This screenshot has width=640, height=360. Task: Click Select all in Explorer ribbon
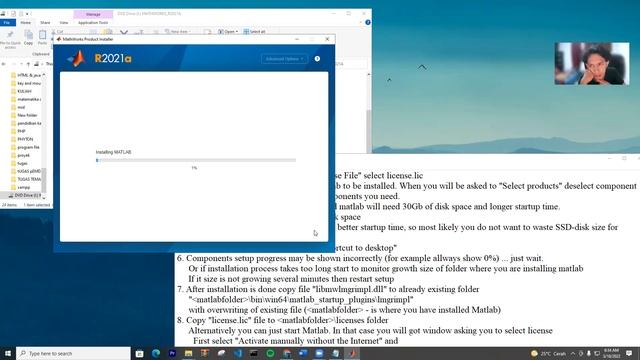point(255,31)
